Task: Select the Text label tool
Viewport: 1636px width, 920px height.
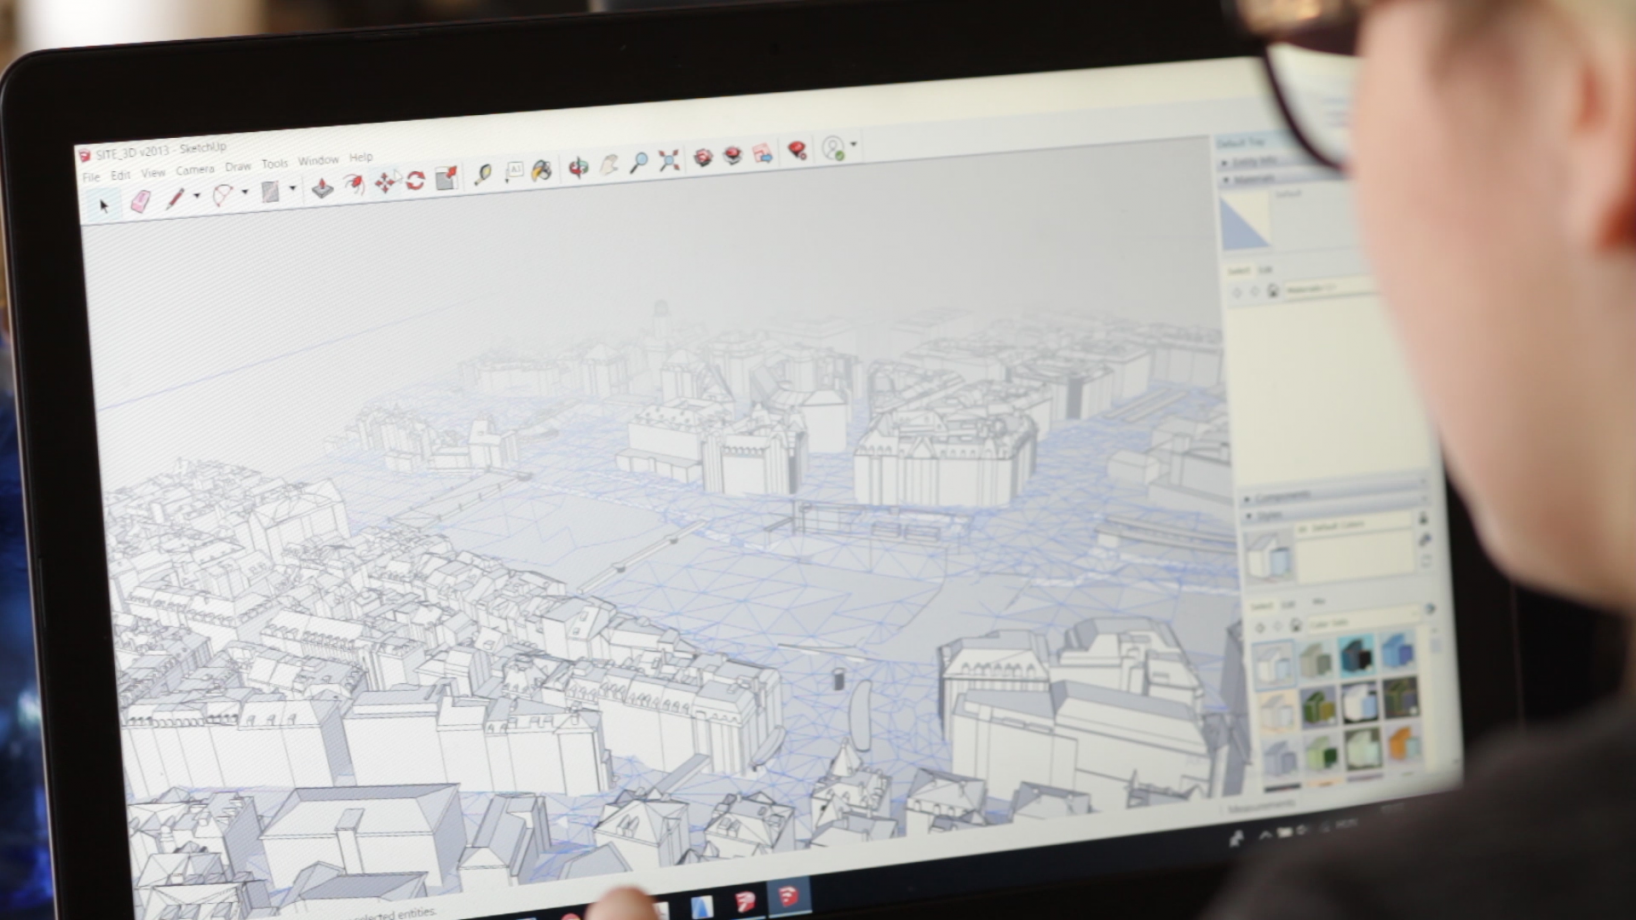Action: click(513, 172)
